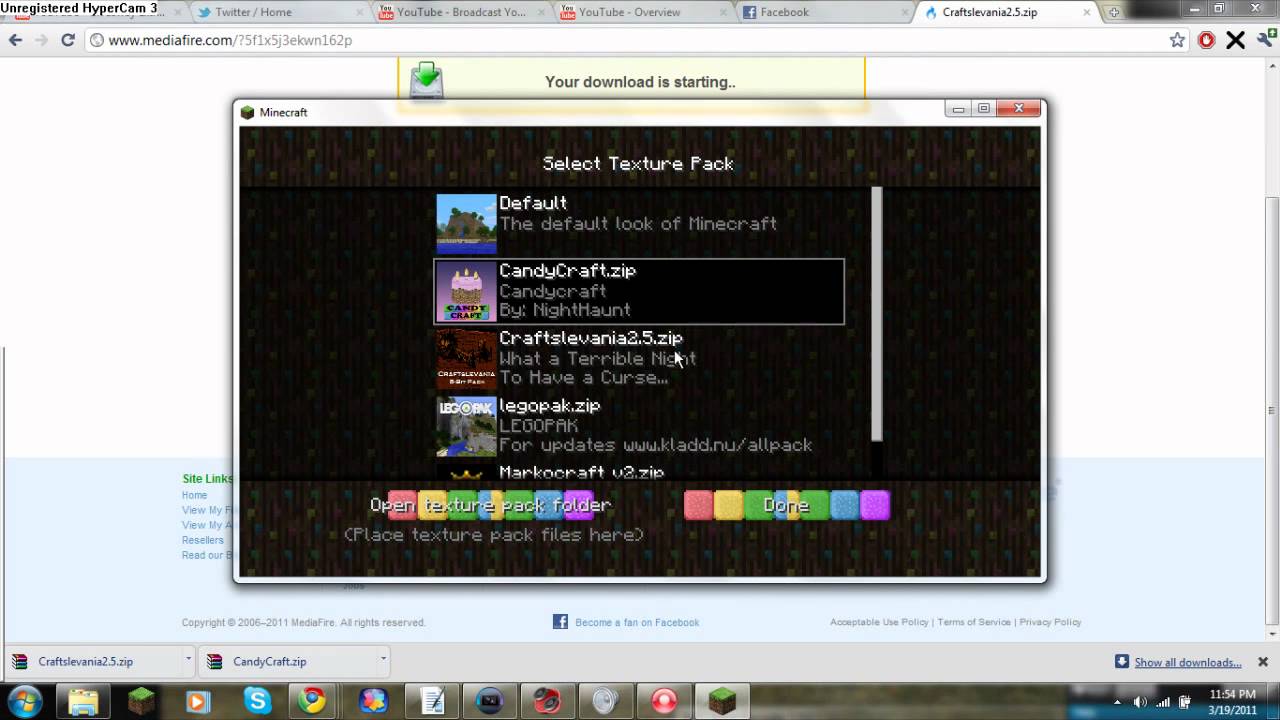
Task: Click the network signal tray icon
Action: [x=1163, y=702]
